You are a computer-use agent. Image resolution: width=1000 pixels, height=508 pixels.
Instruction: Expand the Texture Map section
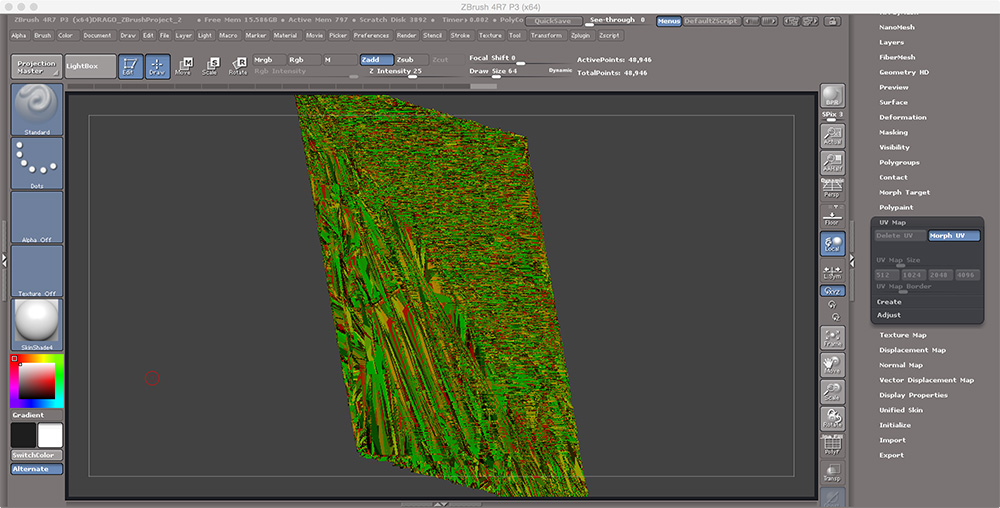point(902,335)
